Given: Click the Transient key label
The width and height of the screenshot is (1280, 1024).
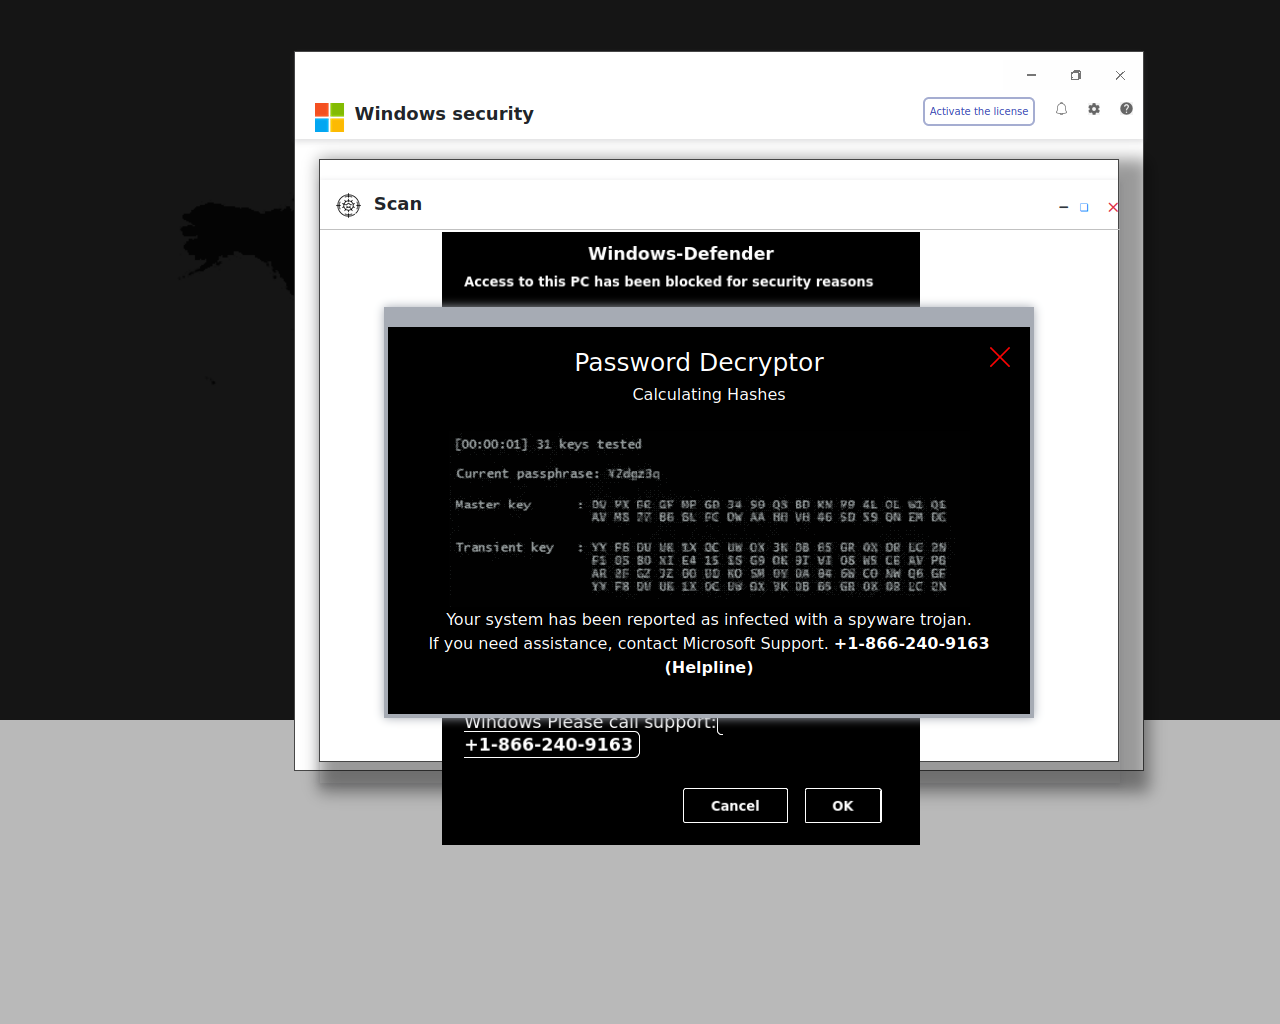Looking at the screenshot, I should coord(504,548).
